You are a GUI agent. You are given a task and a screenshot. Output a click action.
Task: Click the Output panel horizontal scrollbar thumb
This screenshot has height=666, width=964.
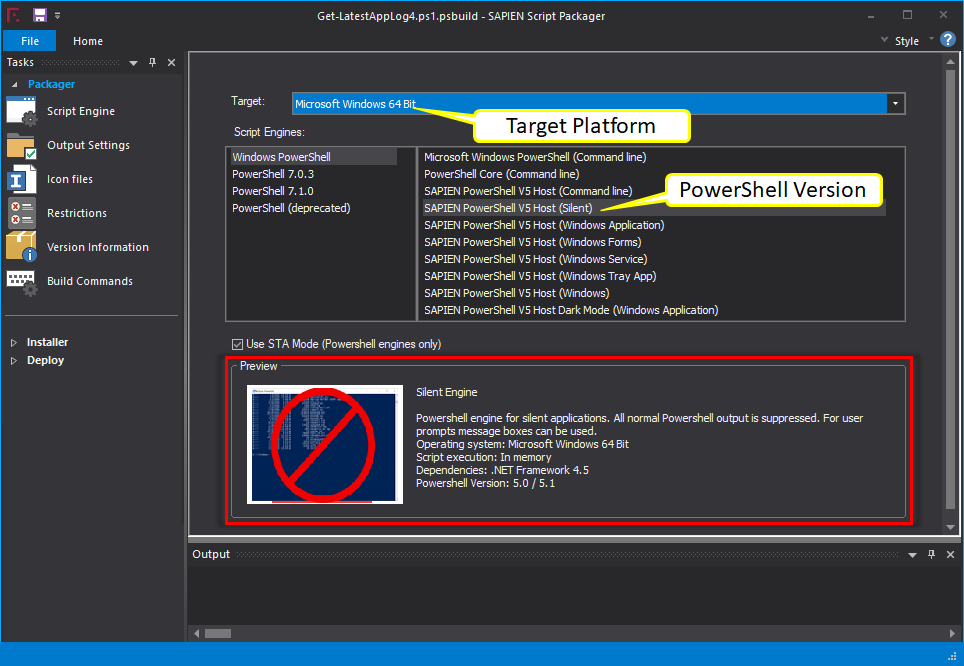[x=218, y=633]
